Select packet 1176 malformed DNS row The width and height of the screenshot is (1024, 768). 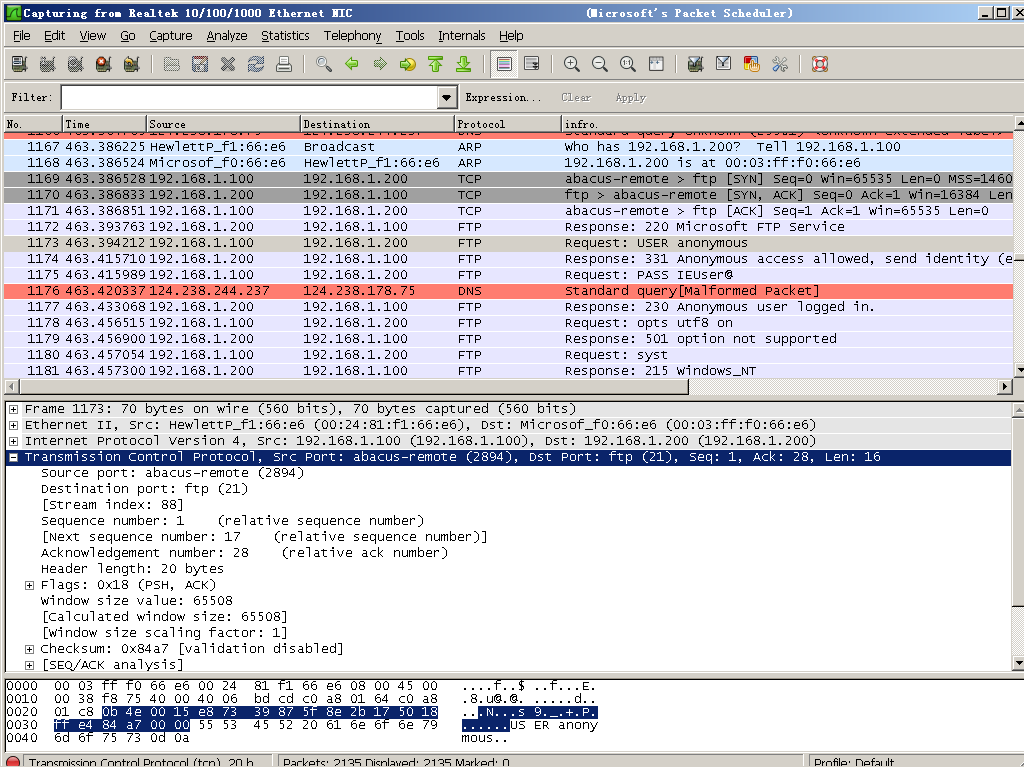click(508, 291)
